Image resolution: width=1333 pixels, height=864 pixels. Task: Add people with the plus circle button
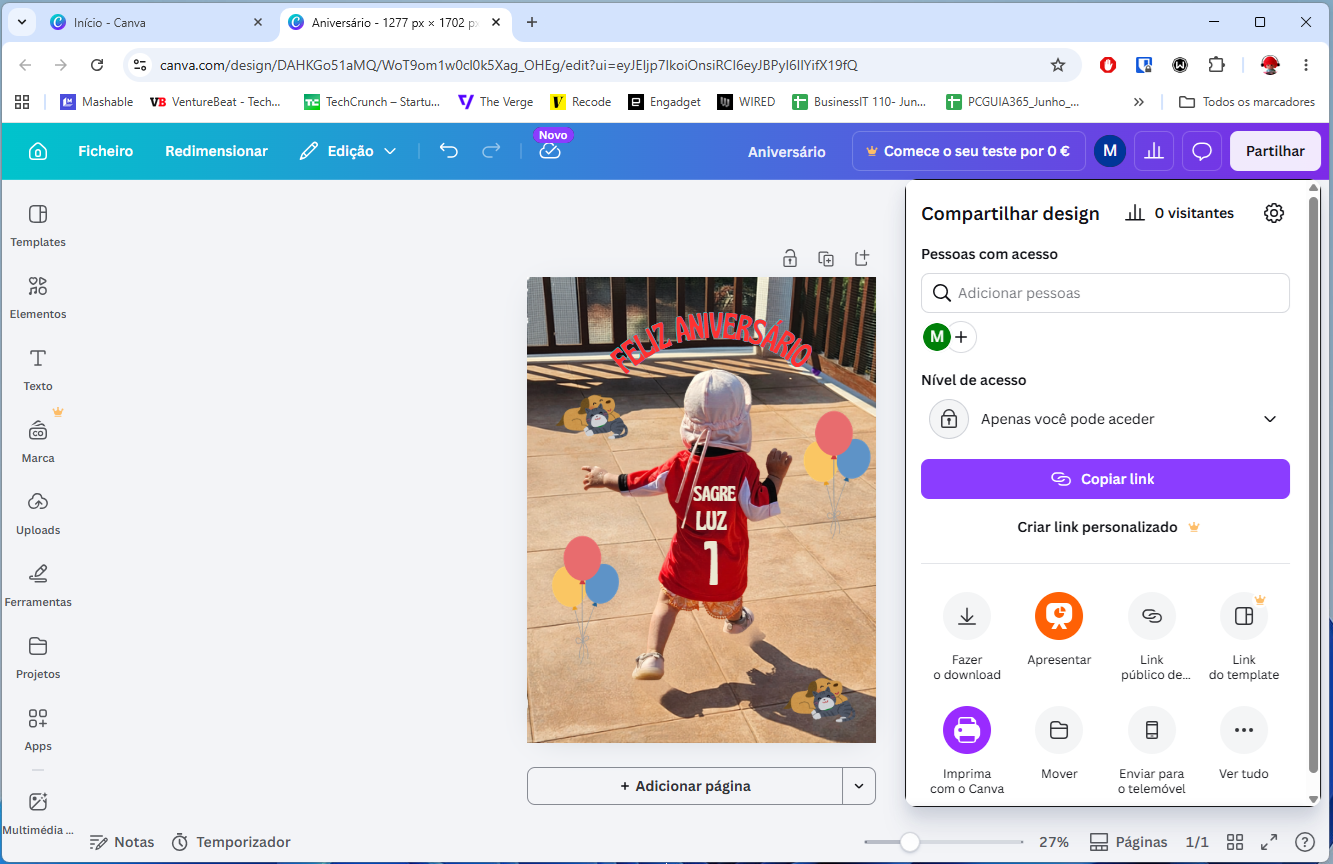tap(961, 337)
